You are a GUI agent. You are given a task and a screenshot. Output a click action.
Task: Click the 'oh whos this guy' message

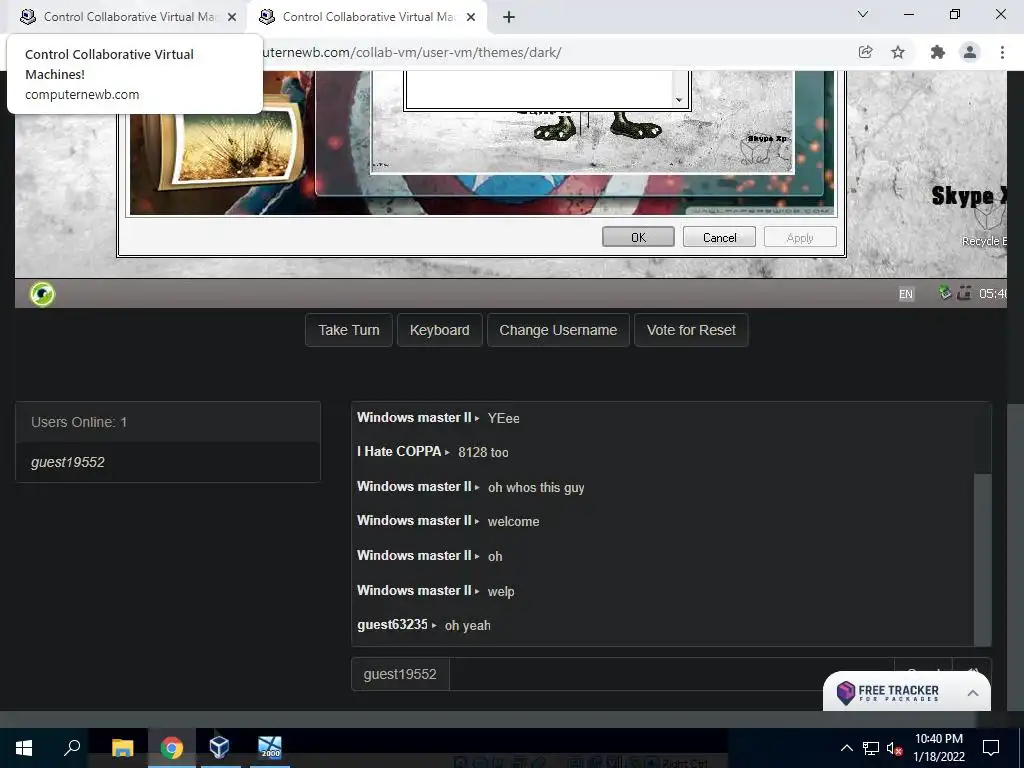coord(536,487)
